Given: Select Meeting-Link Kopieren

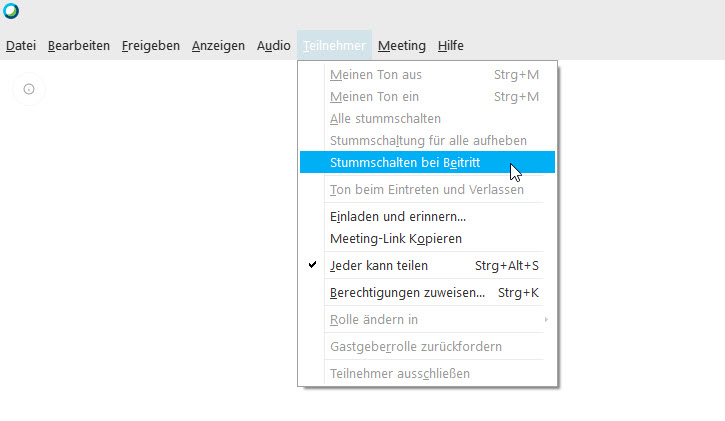Looking at the screenshot, I should (x=395, y=238).
